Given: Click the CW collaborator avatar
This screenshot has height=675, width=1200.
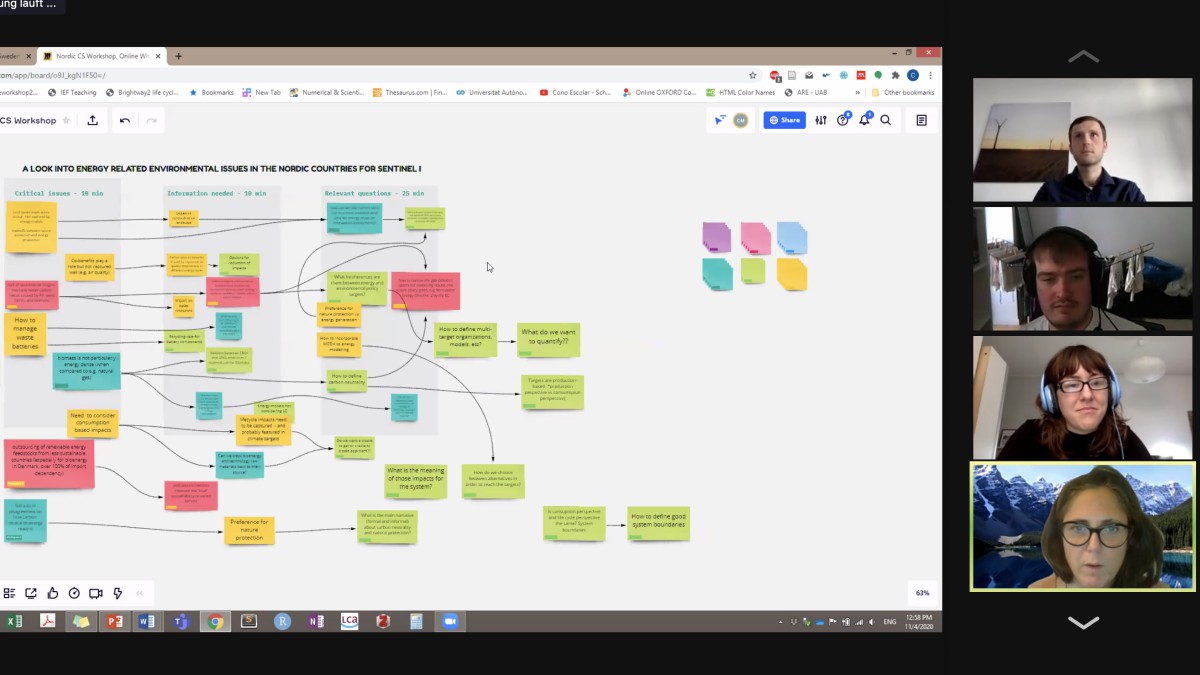Looking at the screenshot, I should pyautogui.click(x=741, y=120).
